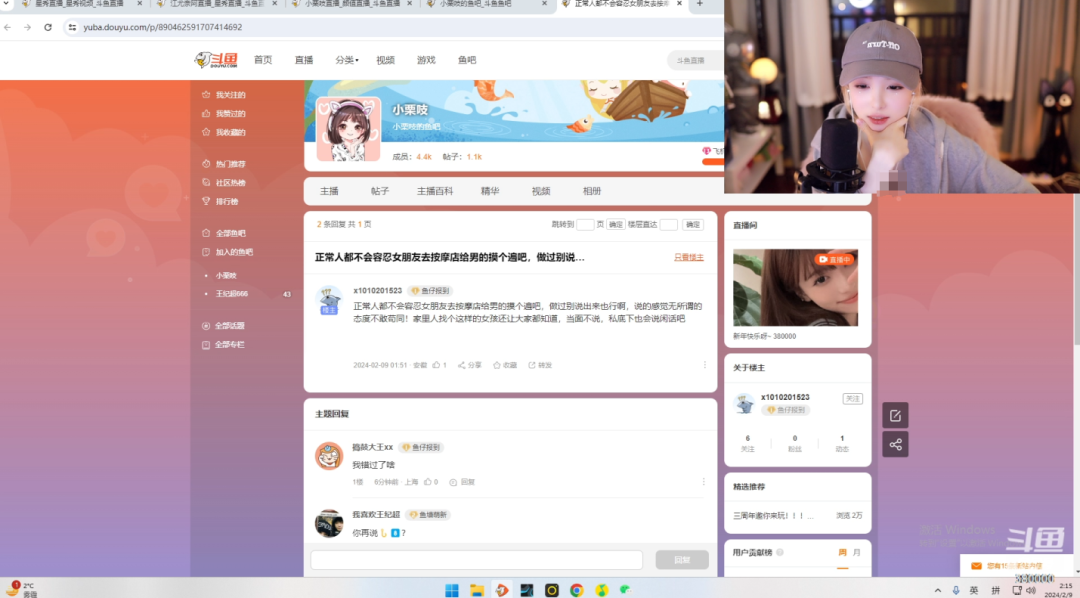The width and height of the screenshot is (1080, 598).
Task: Click the 排行榜 trophy icon in sidebar
Action: pyautogui.click(x=206, y=201)
